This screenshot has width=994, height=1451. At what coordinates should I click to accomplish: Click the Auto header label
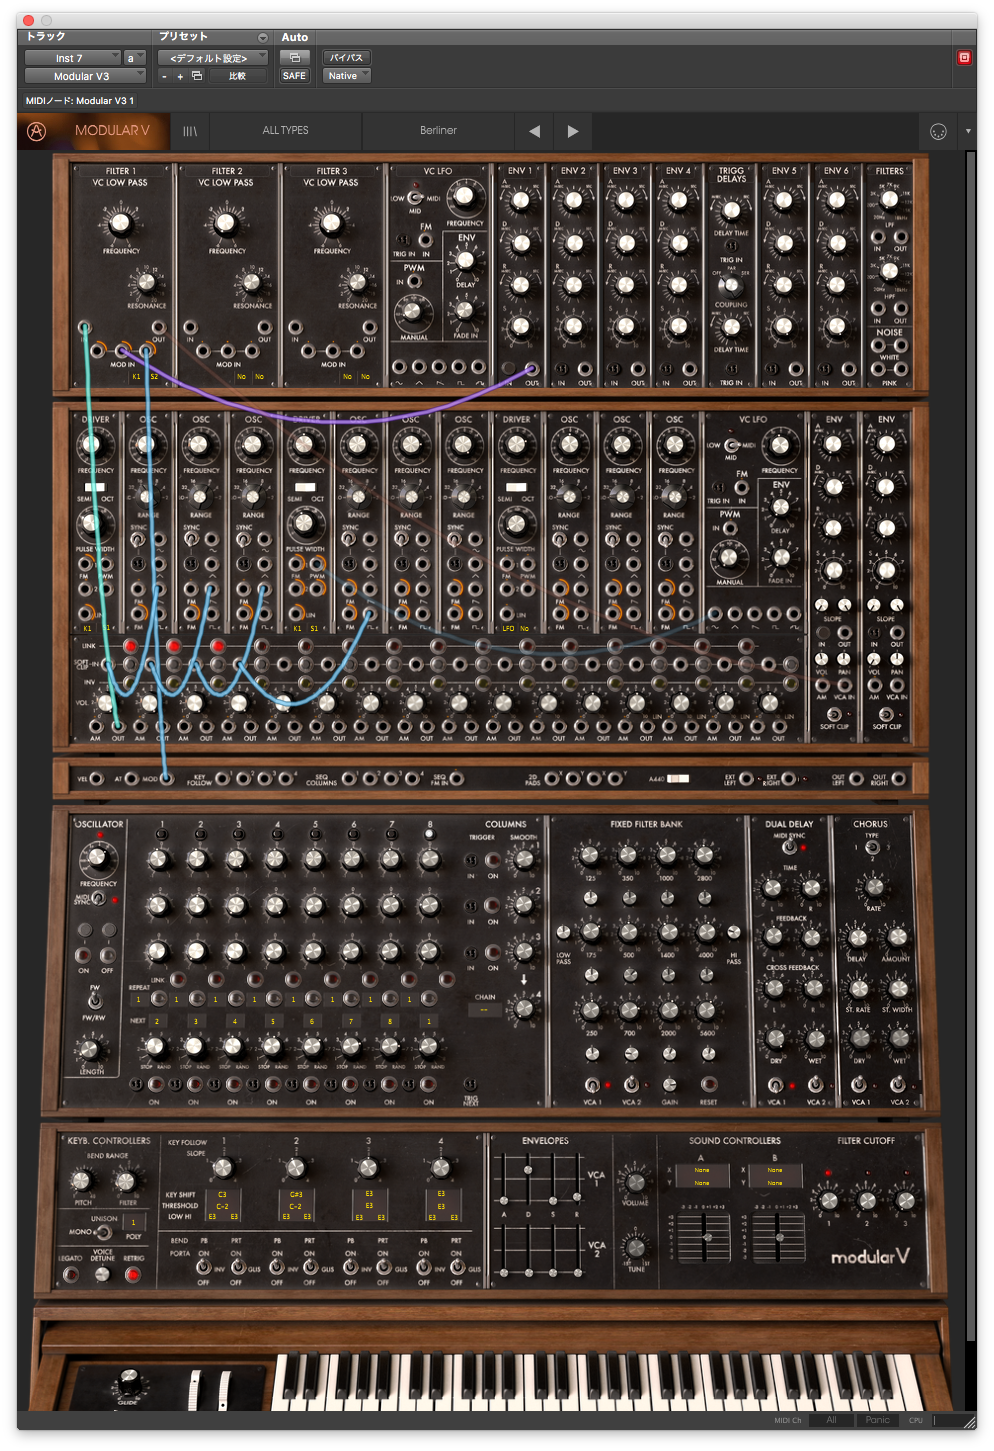[295, 37]
